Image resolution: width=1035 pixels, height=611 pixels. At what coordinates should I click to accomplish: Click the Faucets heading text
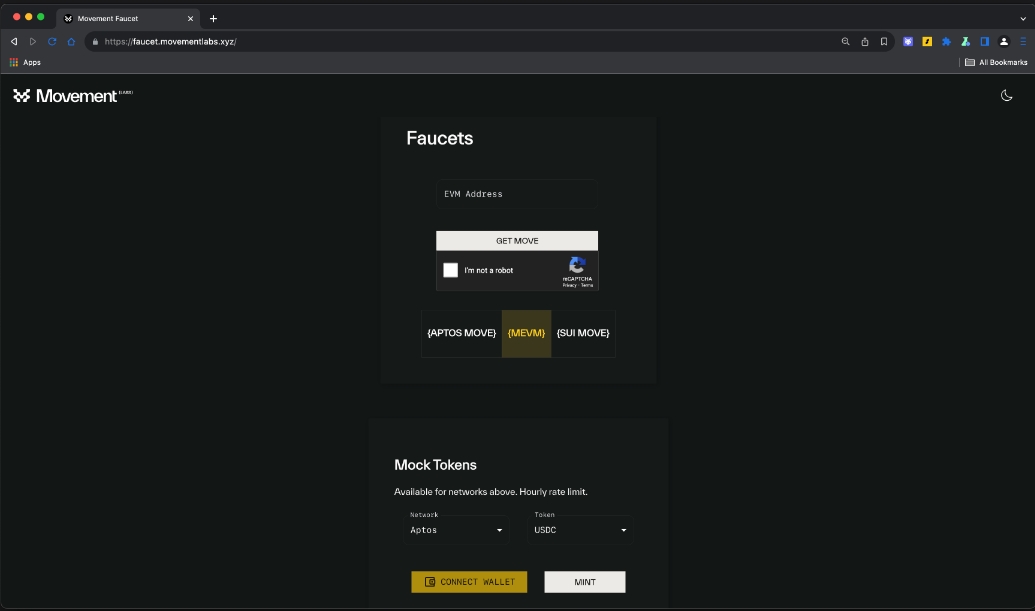[x=440, y=139]
